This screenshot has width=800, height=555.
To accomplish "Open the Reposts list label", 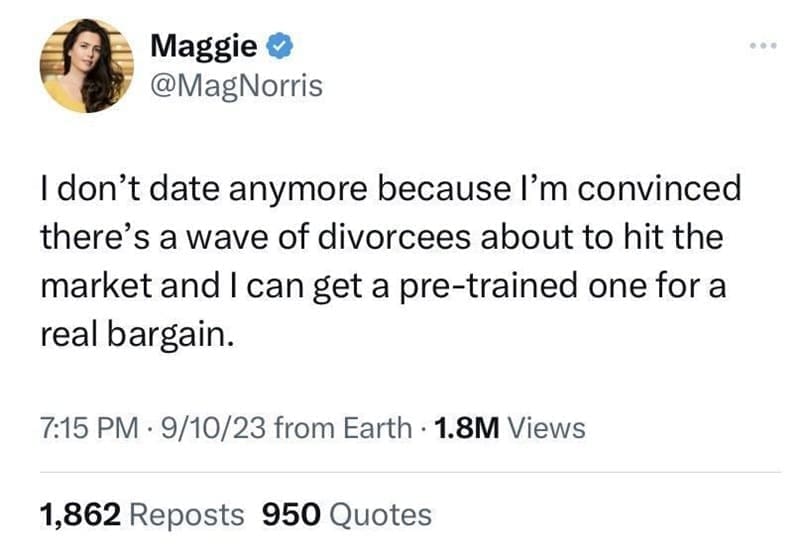I will tap(187, 514).
